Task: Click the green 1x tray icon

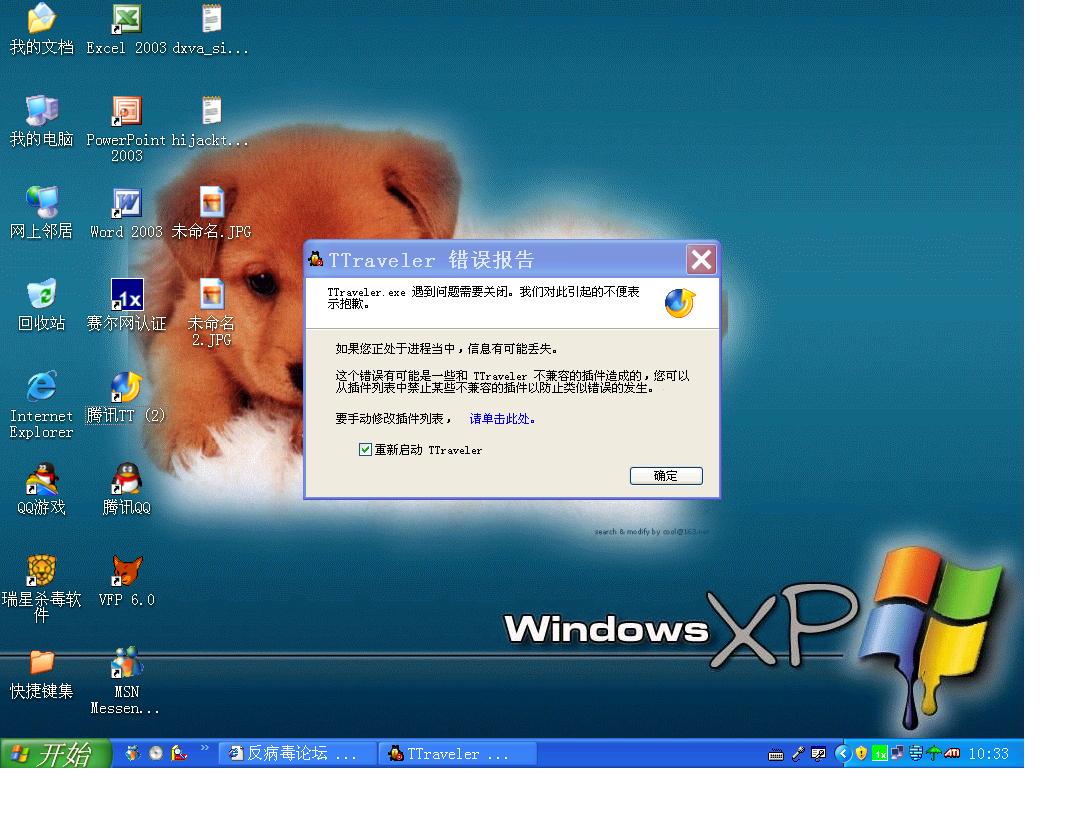Action: (x=879, y=753)
